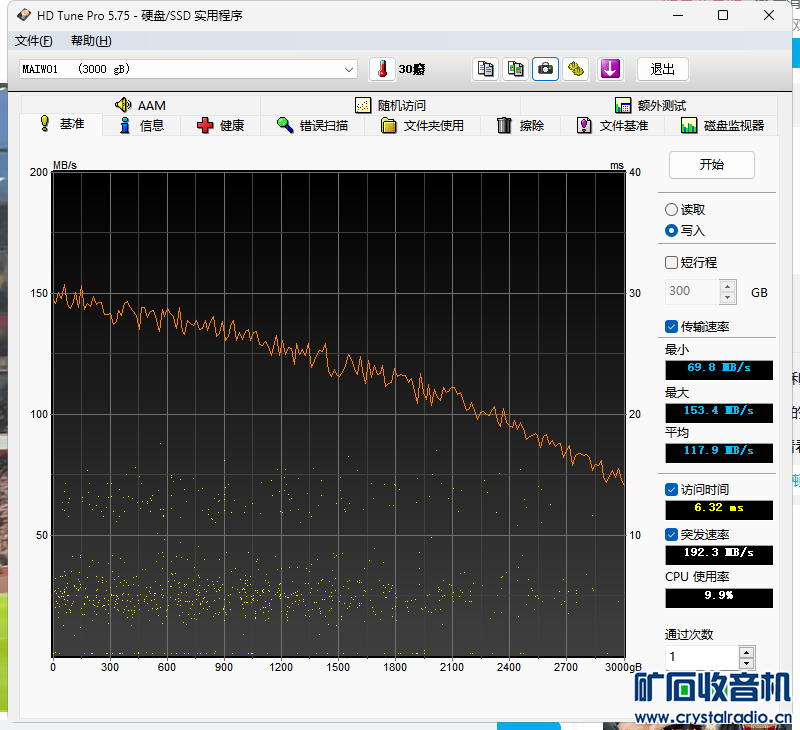
Task: Open the 文件(F) menu
Action: (34, 41)
